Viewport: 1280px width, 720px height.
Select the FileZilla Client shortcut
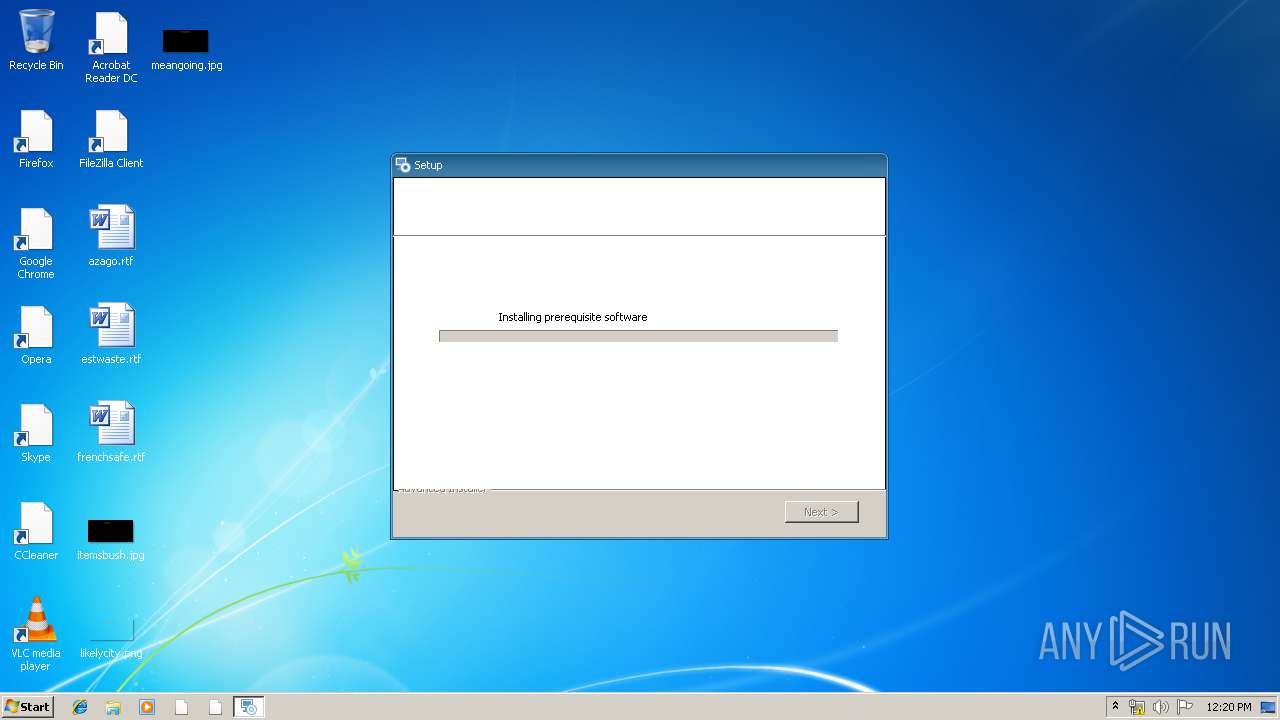[111, 139]
